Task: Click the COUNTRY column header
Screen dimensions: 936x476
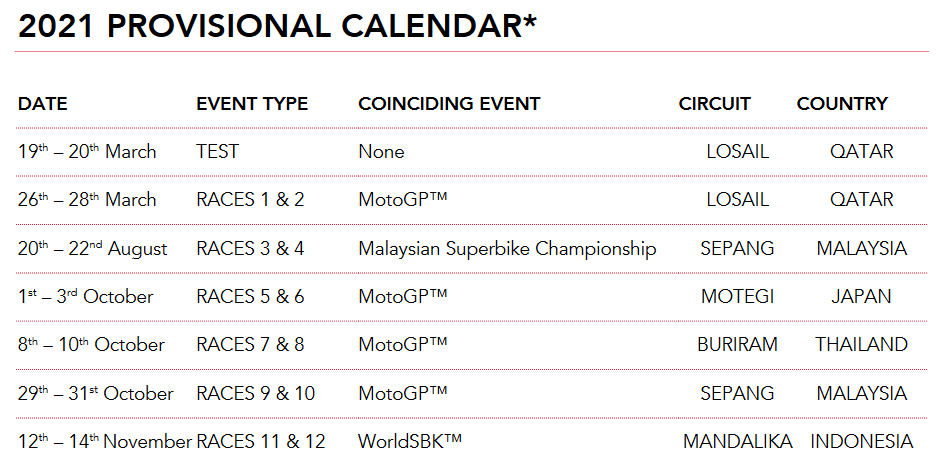Action: click(x=842, y=104)
